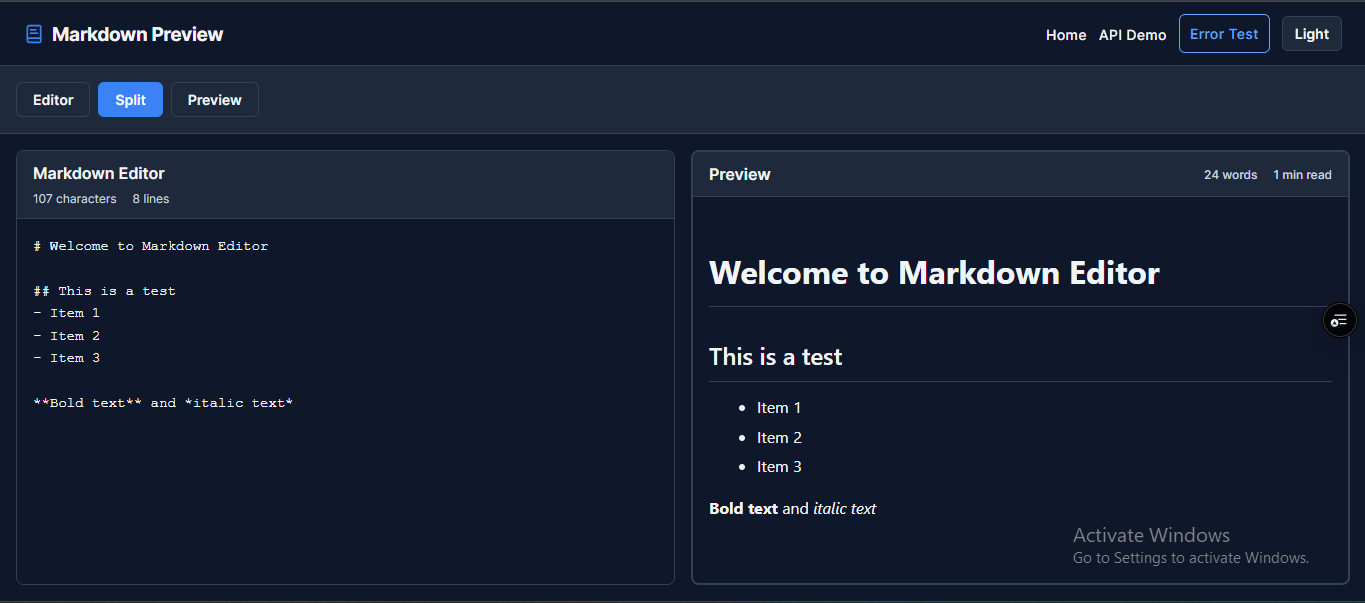The height and width of the screenshot is (603, 1365).
Task: Click the 'Preview' panel heading
Action: point(739,174)
